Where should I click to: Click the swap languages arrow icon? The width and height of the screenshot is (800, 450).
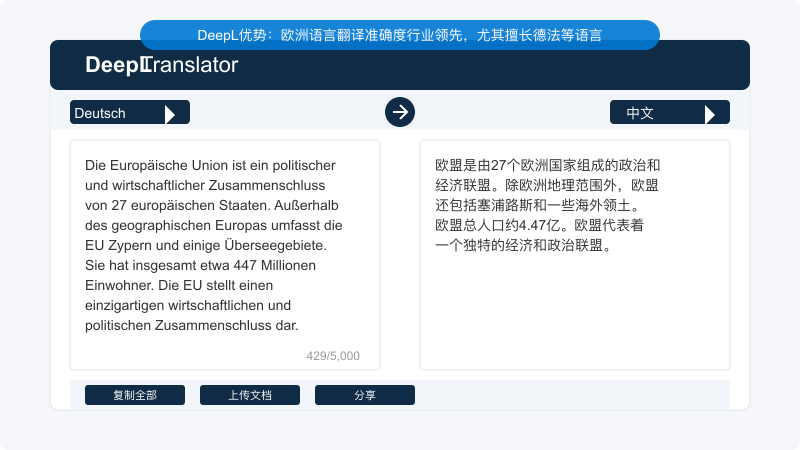click(x=399, y=112)
